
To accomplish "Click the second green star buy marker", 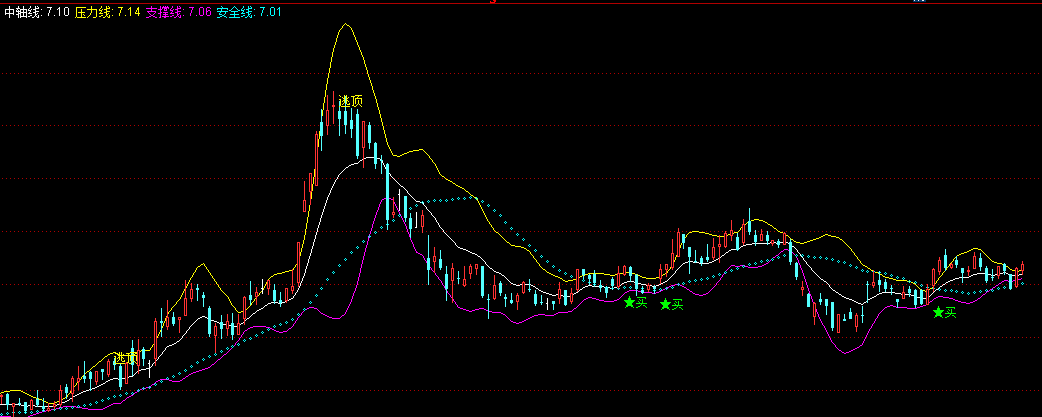I will 665,304.
